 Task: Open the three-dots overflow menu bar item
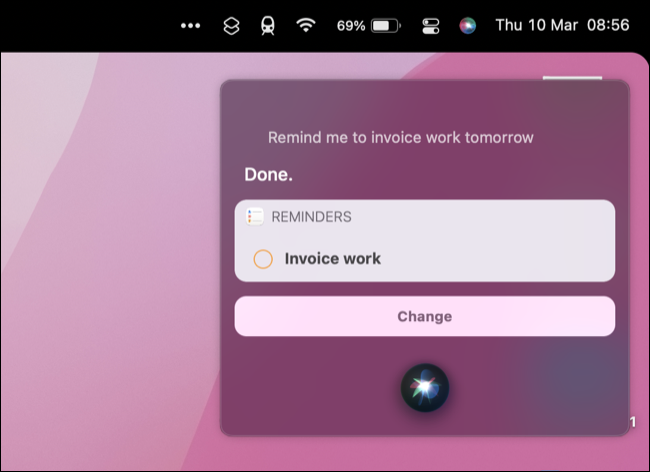[x=191, y=26]
